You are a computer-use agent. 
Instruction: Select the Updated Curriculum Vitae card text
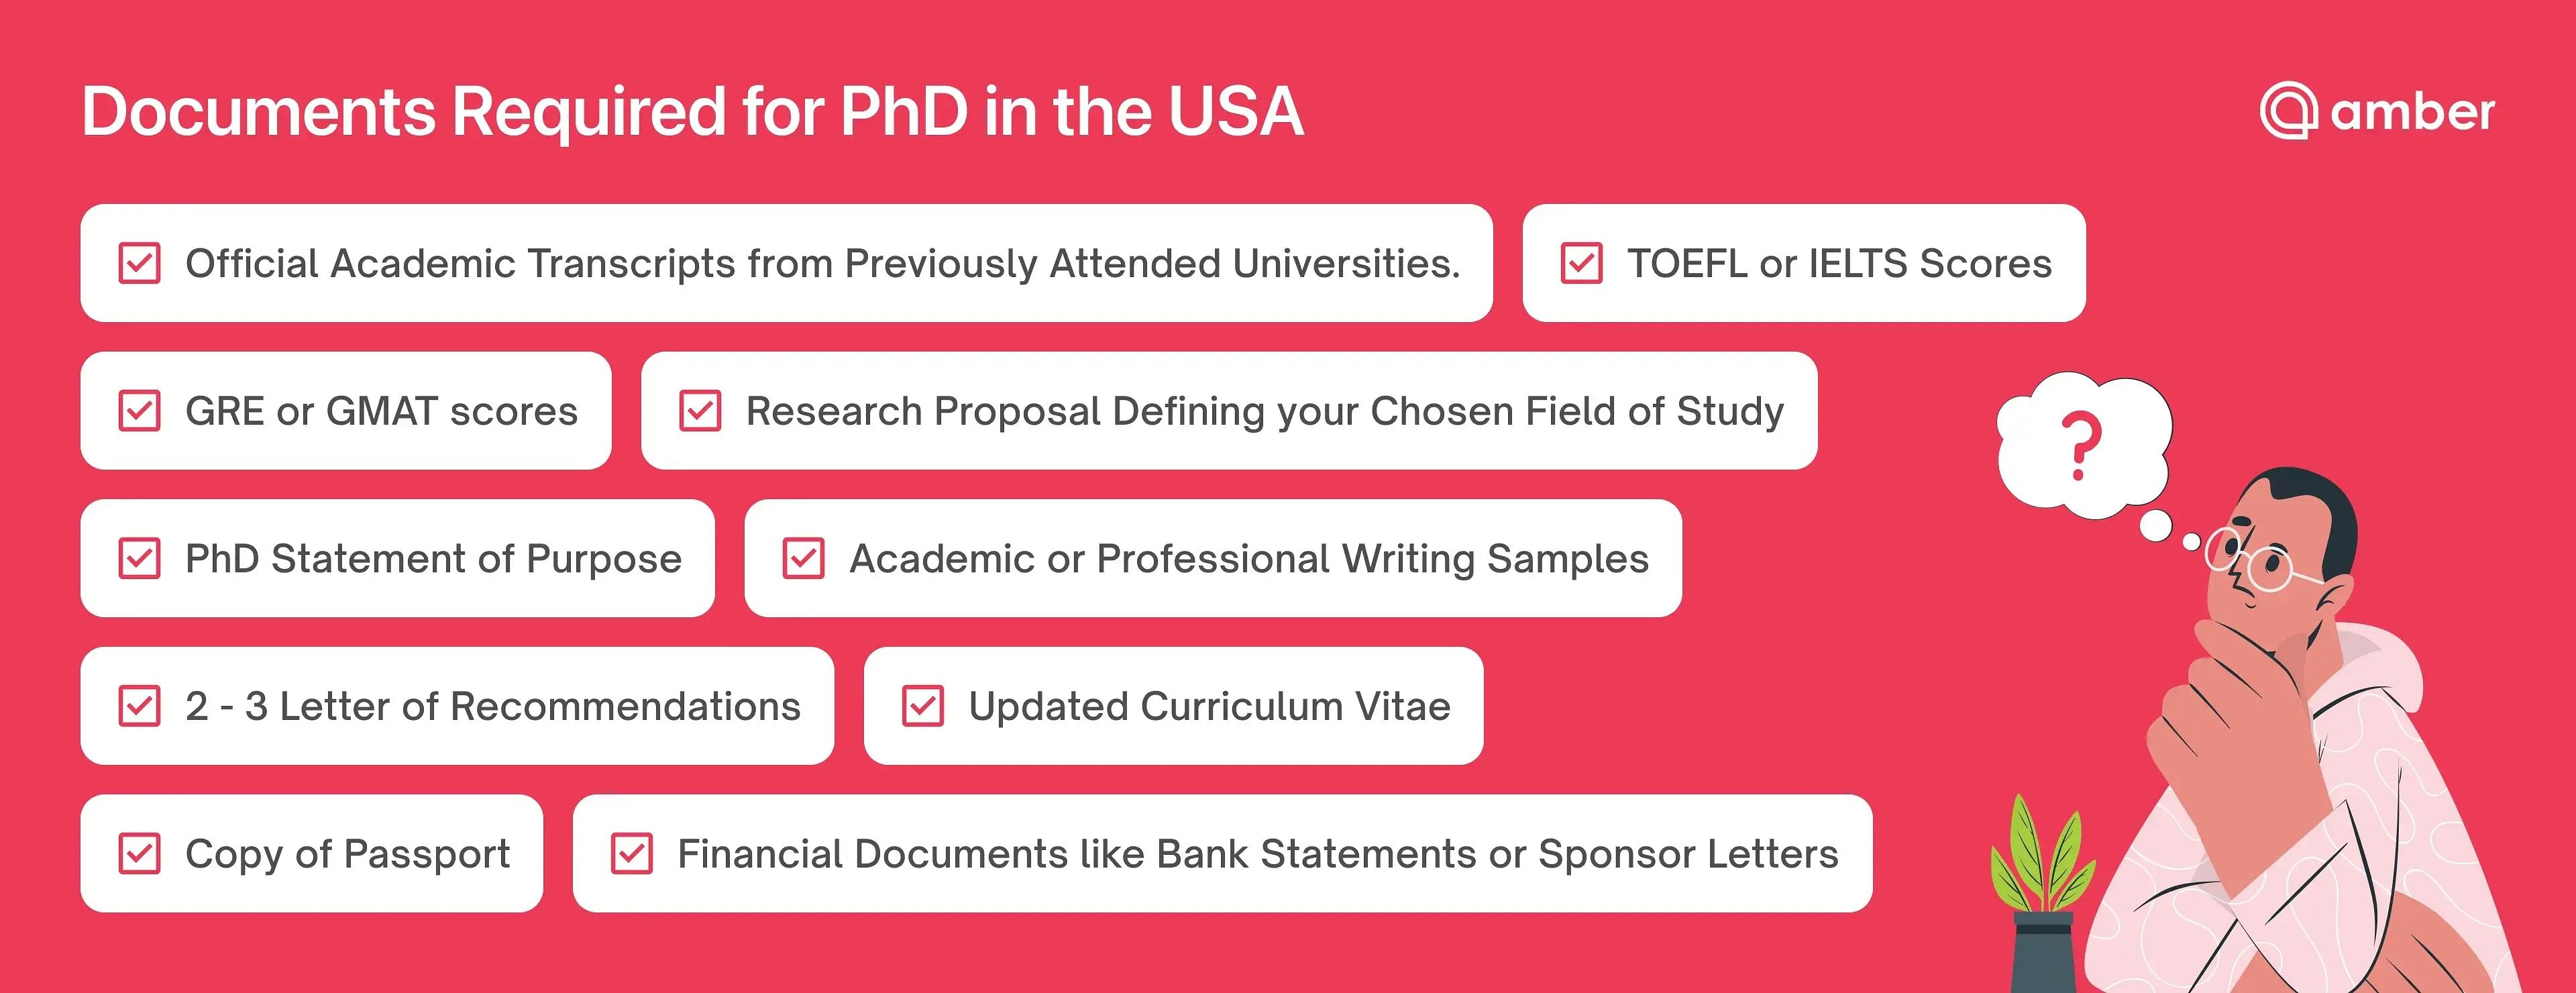(x=1209, y=706)
